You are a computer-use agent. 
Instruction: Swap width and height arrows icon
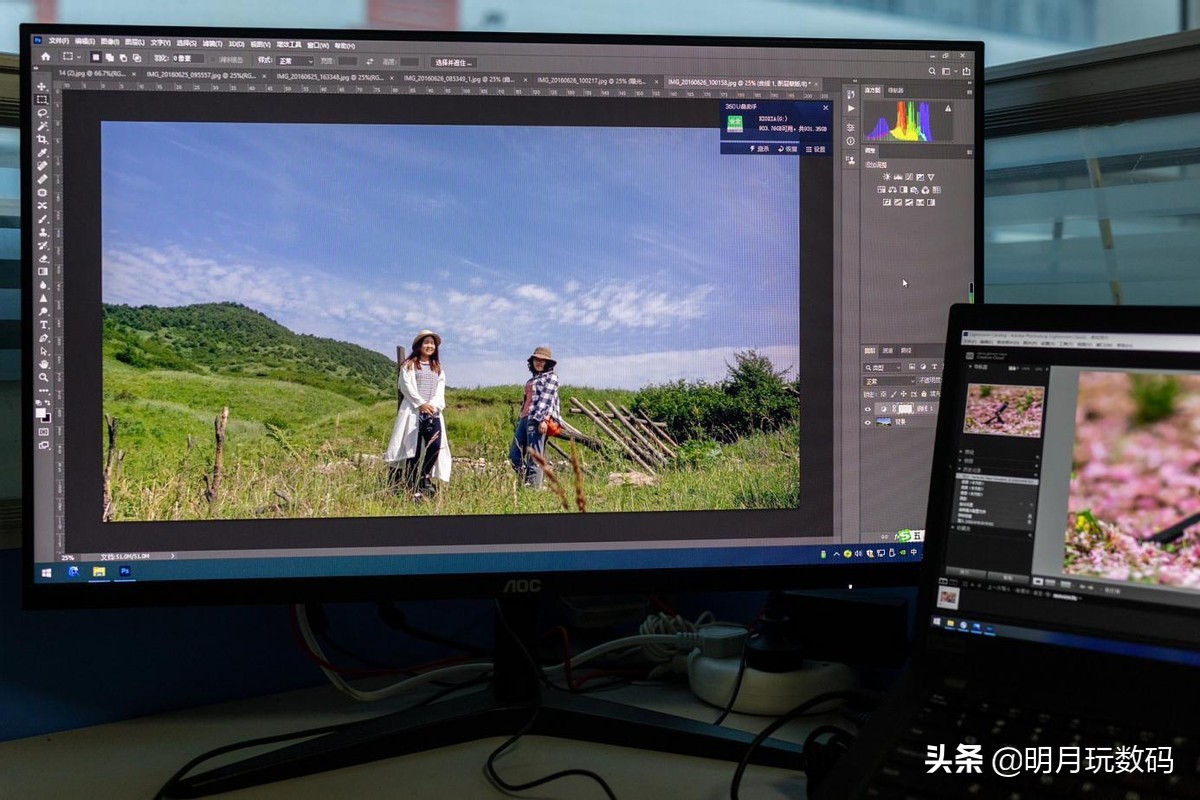tap(370, 60)
